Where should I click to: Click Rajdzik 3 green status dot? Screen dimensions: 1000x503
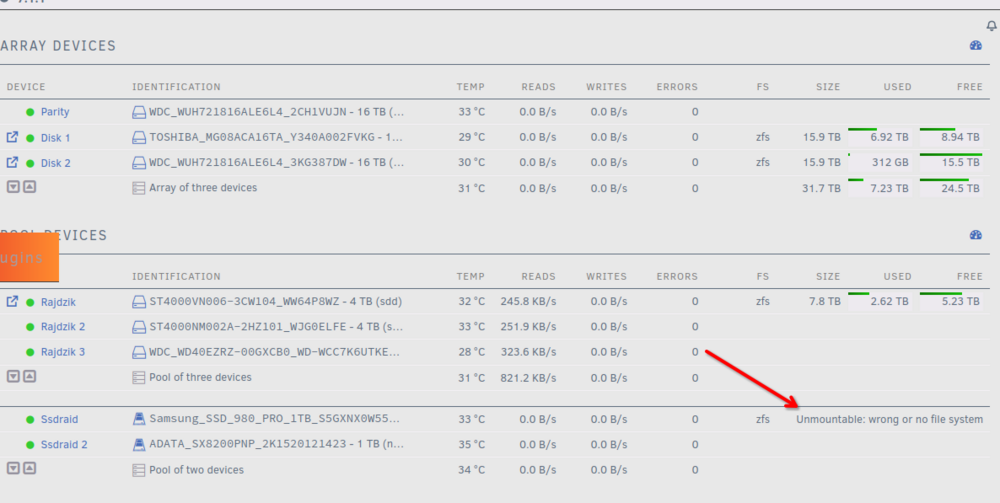tap(30, 352)
